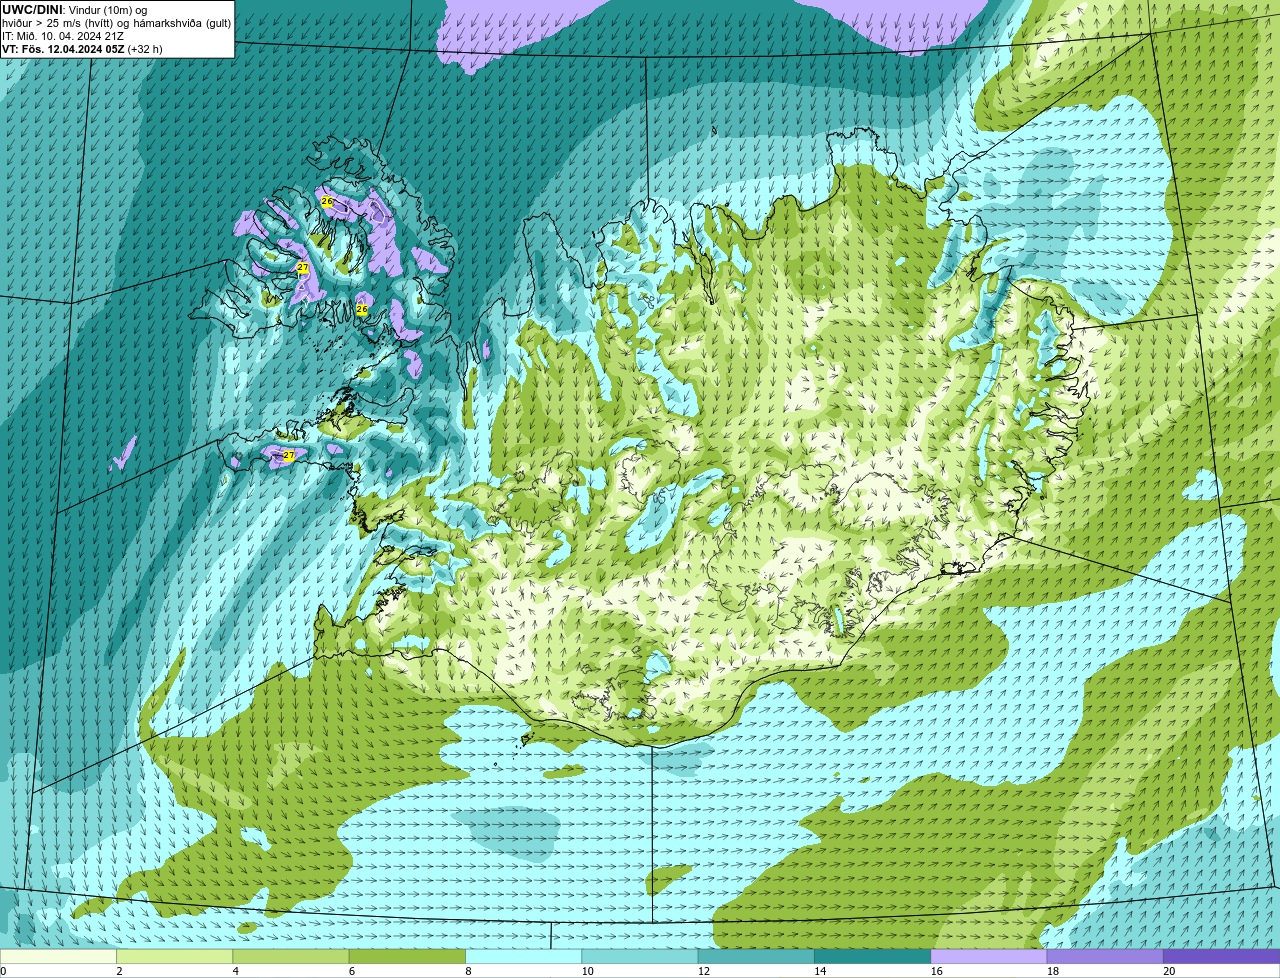Click the "VT: Fös. 12.04.2024 05Z" valid time
The height and width of the screenshot is (978, 1280).
click(x=63, y=49)
